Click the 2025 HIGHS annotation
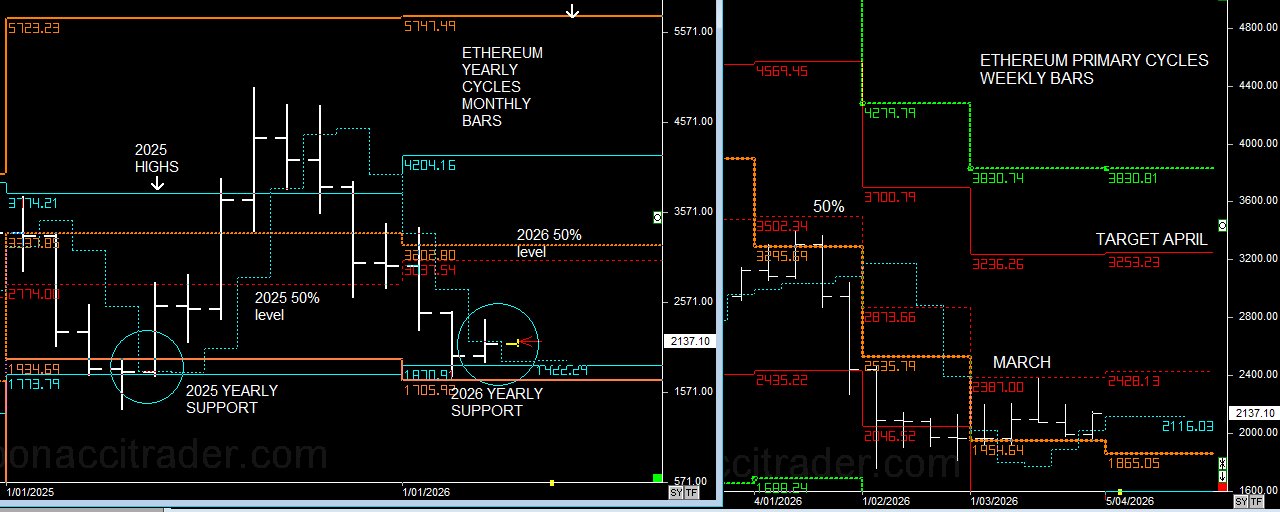The height and width of the screenshot is (512, 1280). click(157, 158)
